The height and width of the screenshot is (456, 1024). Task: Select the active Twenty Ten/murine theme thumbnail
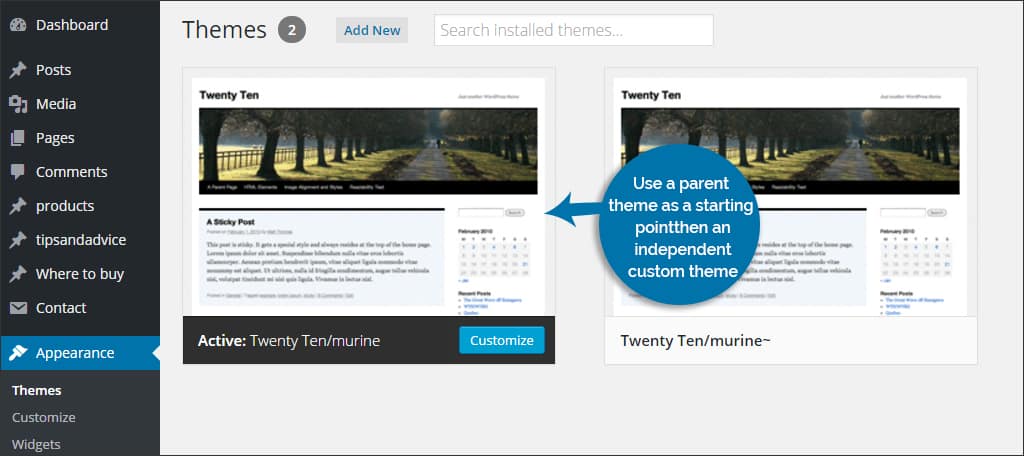[x=369, y=192]
